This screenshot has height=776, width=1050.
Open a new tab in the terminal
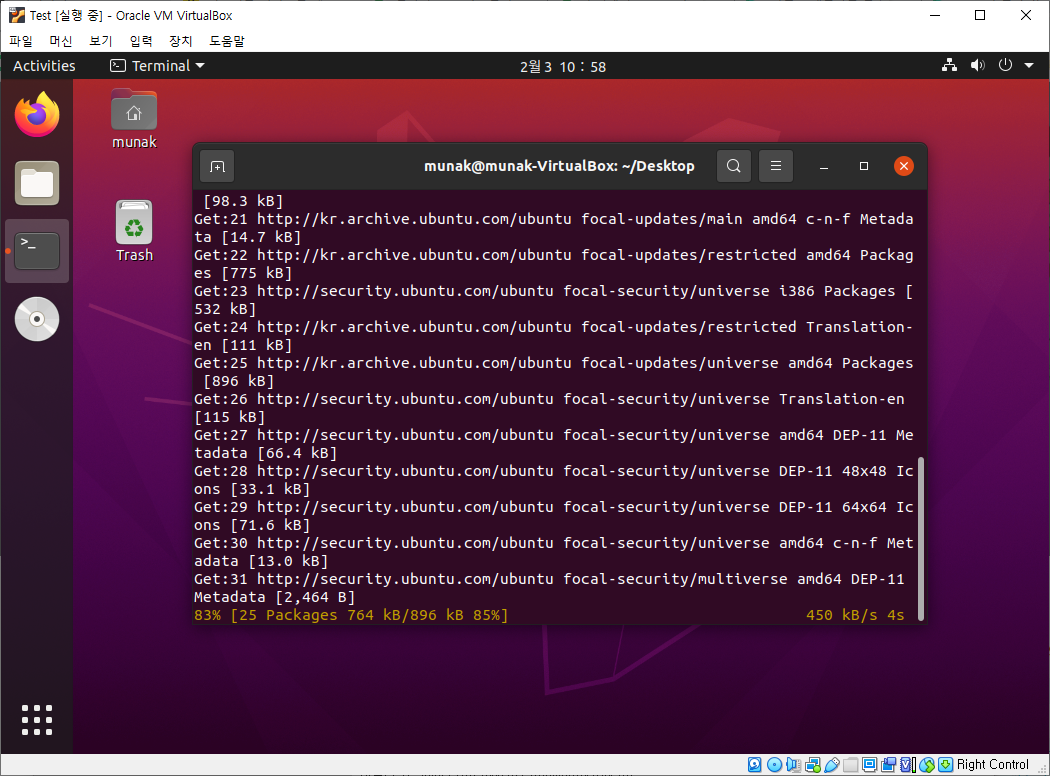click(217, 166)
